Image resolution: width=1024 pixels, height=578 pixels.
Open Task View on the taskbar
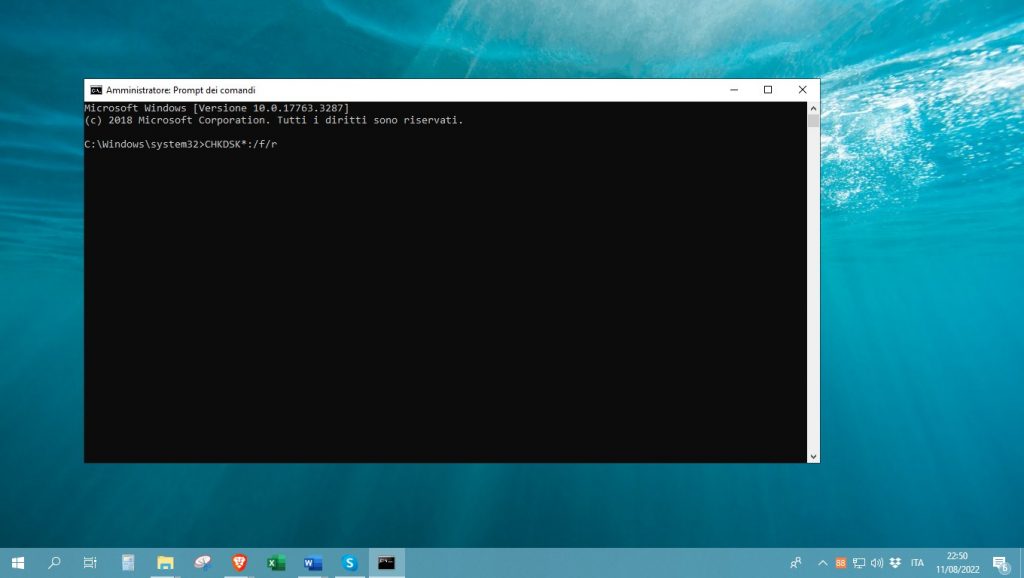(x=90, y=563)
